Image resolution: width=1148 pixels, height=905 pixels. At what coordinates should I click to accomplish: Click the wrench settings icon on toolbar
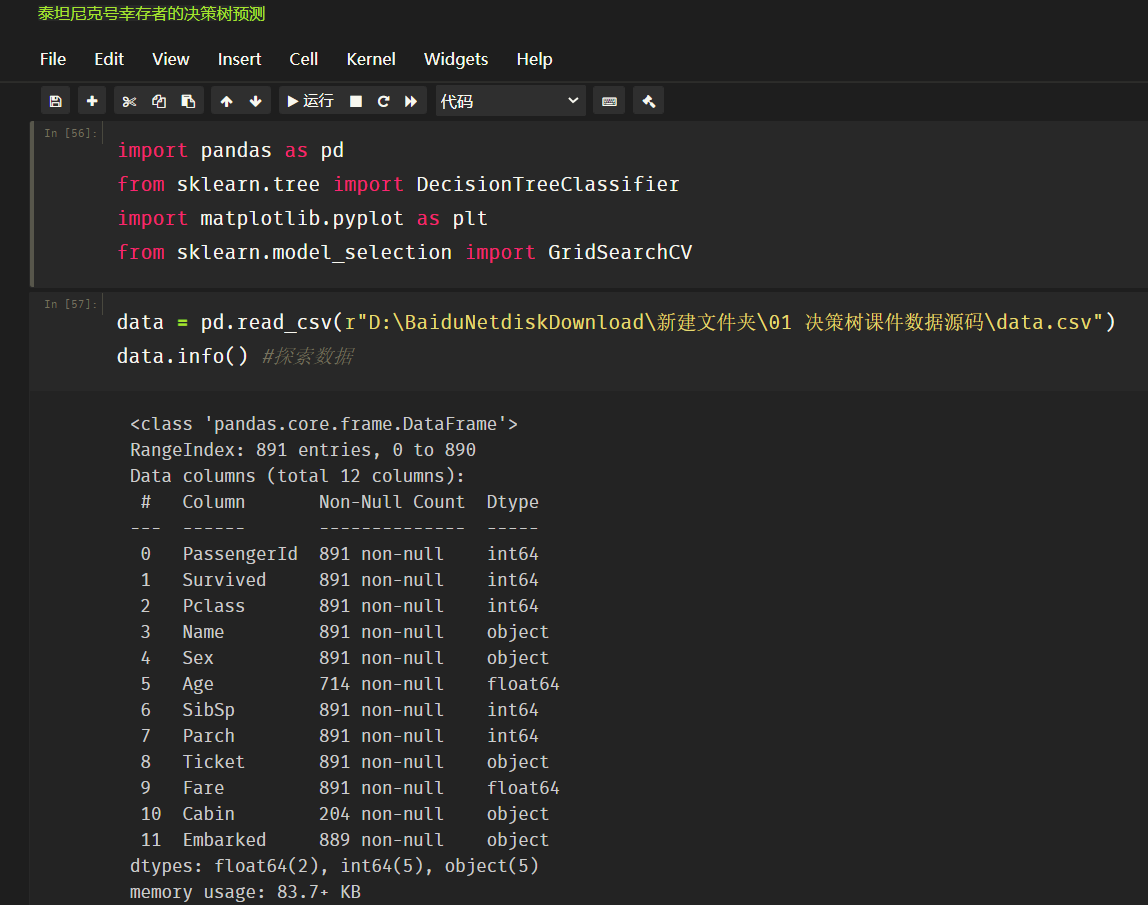pos(648,100)
